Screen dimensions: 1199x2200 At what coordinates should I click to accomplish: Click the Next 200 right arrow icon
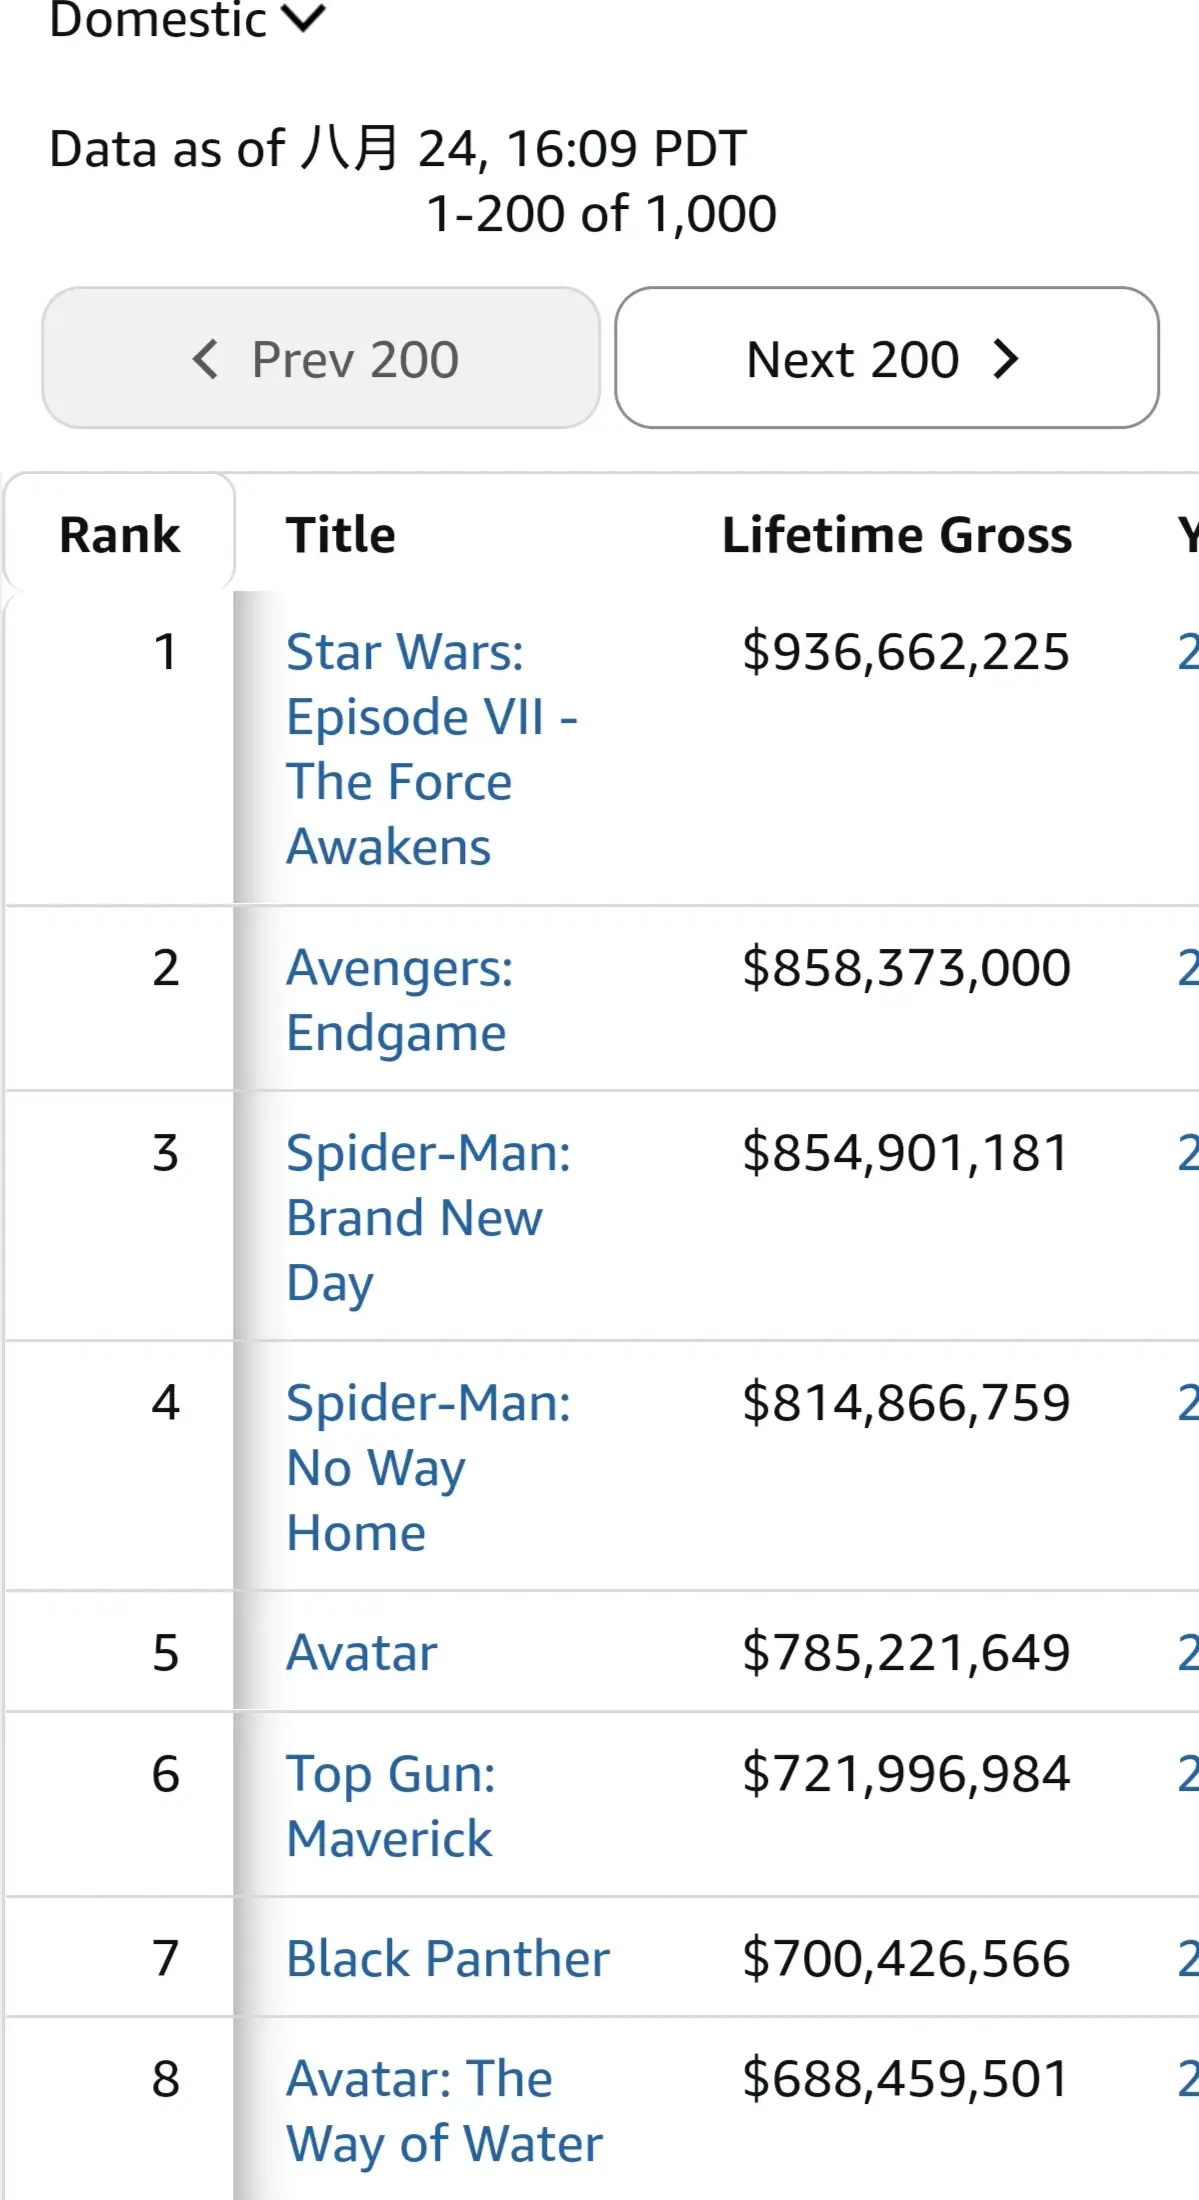1006,359
